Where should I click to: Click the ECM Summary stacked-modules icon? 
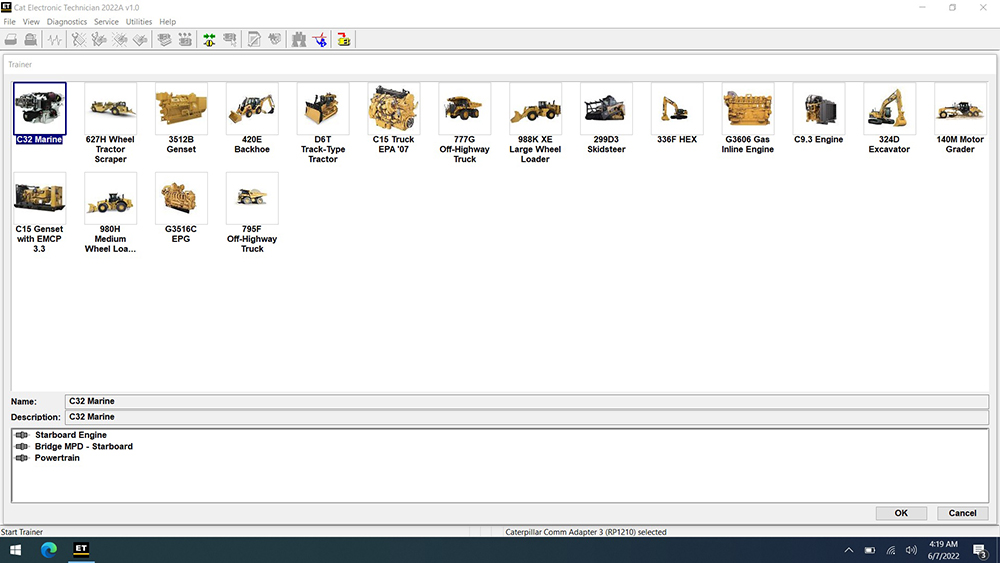tap(165, 40)
